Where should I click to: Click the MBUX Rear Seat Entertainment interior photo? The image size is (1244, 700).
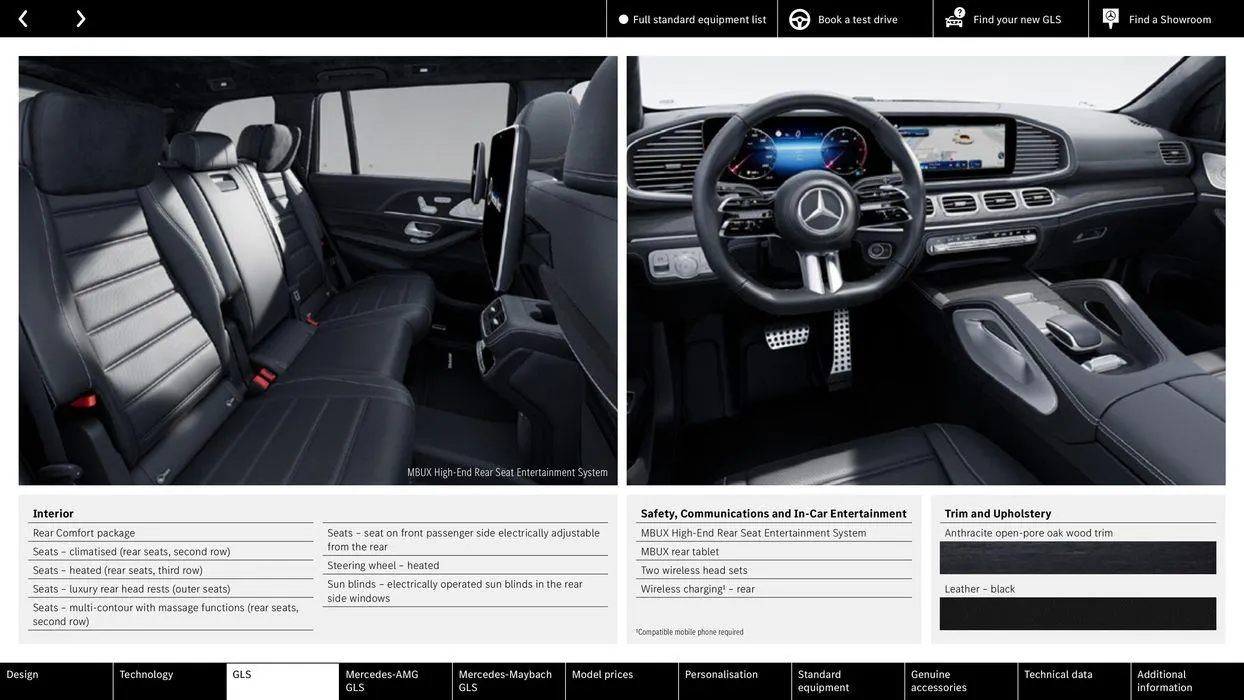(x=318, y=270)
